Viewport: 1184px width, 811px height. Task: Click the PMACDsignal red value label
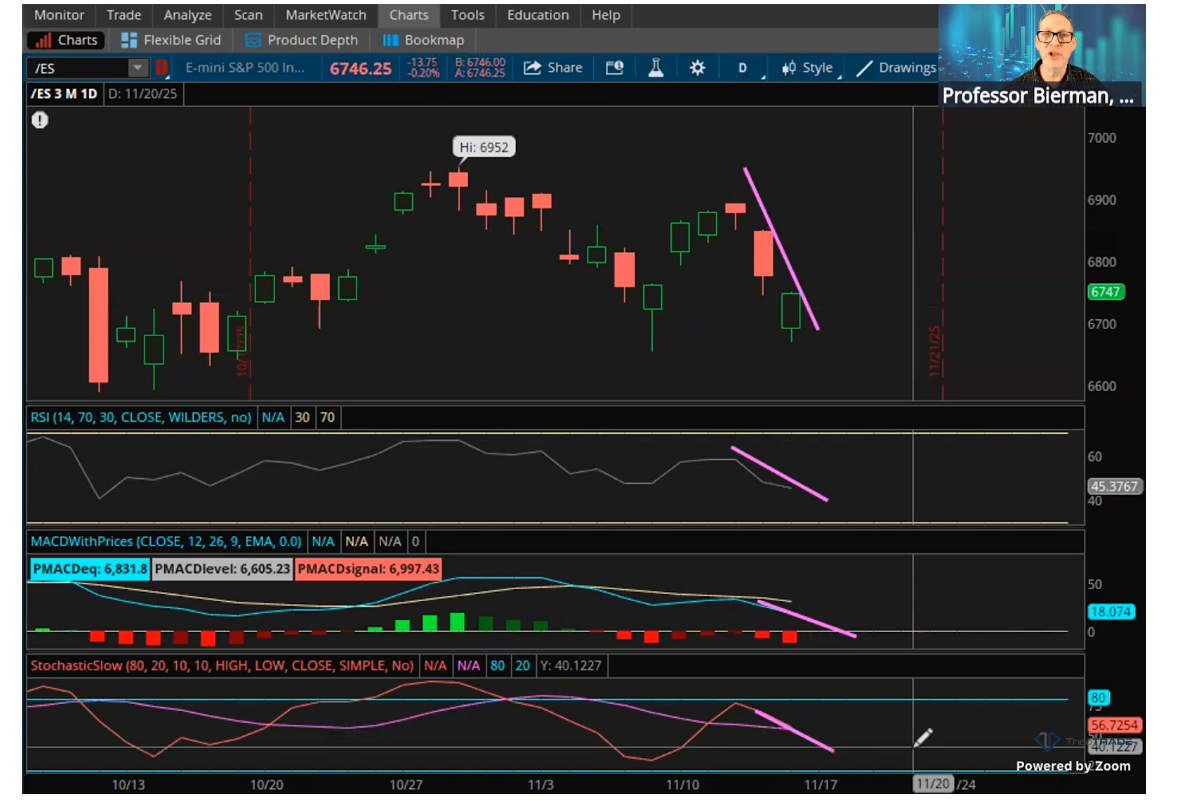click(369, 569)
